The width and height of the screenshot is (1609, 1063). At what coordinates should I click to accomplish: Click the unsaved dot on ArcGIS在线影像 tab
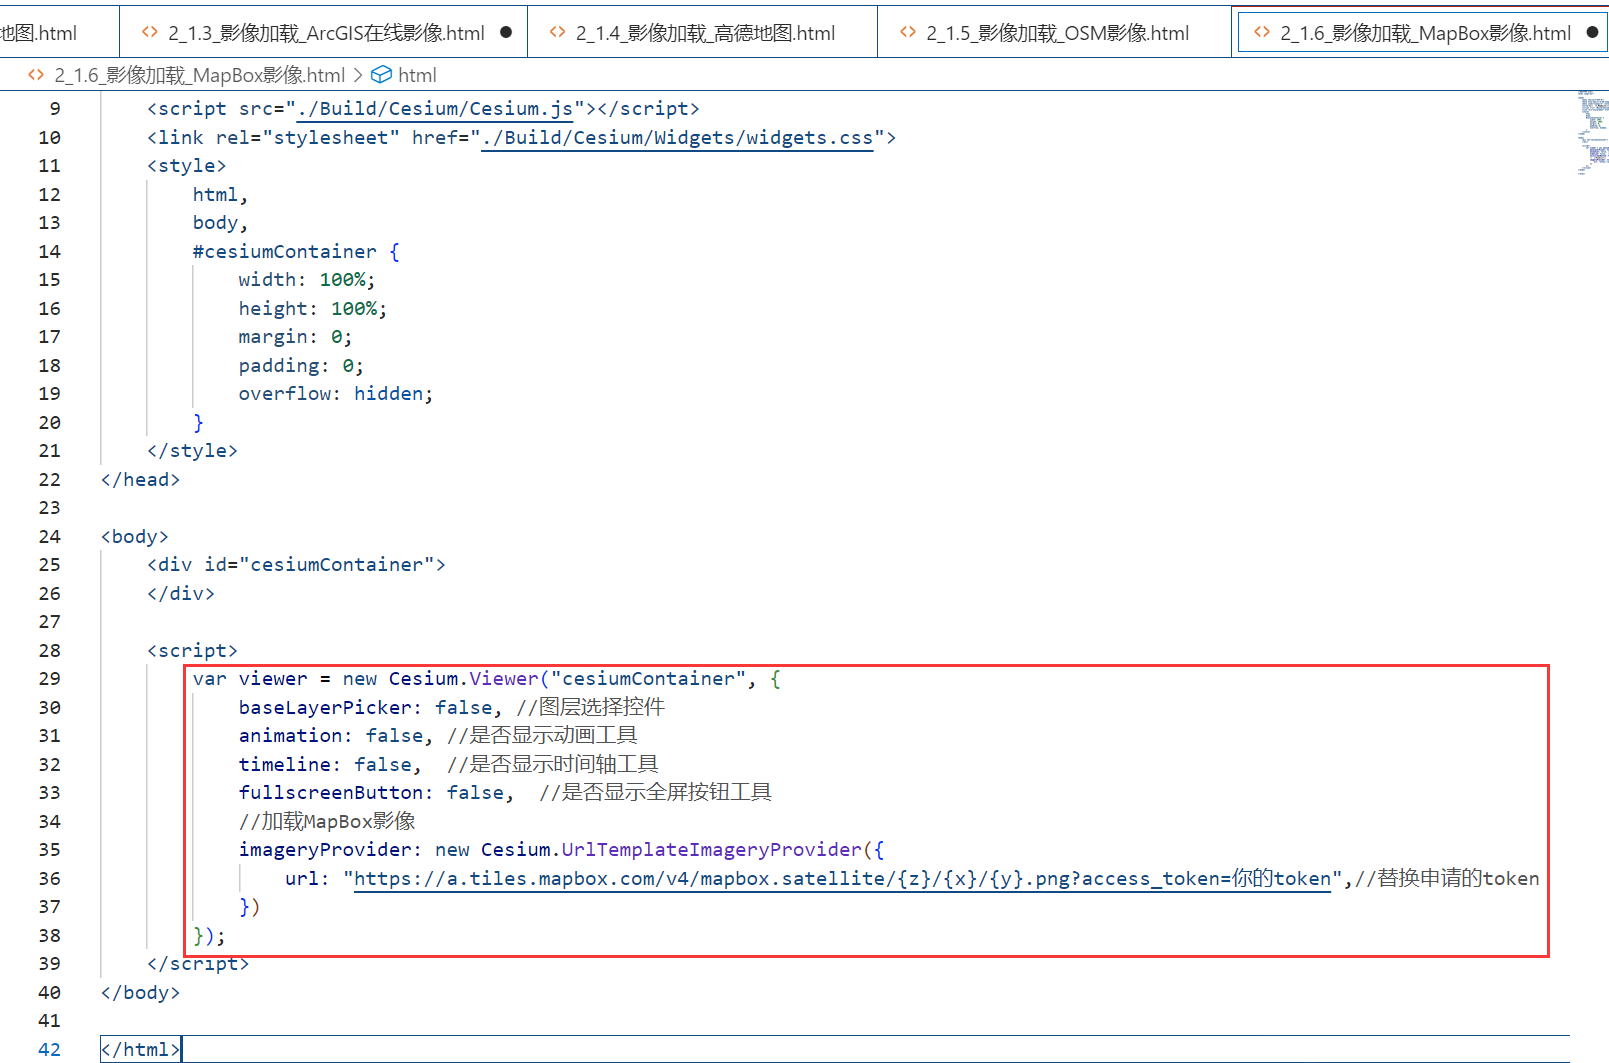(x=506, y=32)
